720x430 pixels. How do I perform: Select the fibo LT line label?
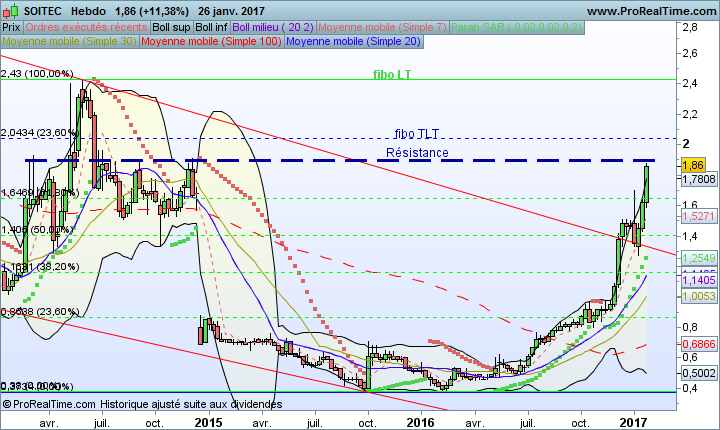pyautogui.click(x=392, y=74)
